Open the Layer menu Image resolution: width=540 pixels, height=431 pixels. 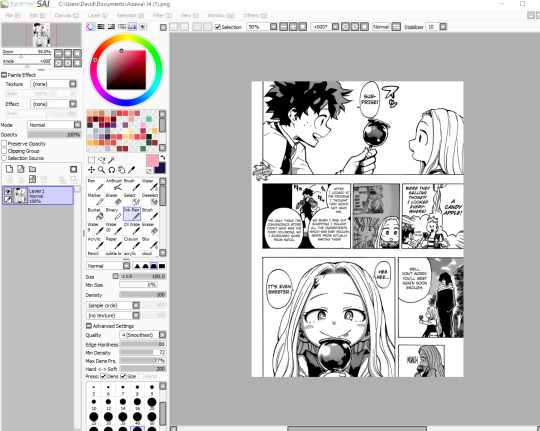pyautogui.click(x=97, y=16)
